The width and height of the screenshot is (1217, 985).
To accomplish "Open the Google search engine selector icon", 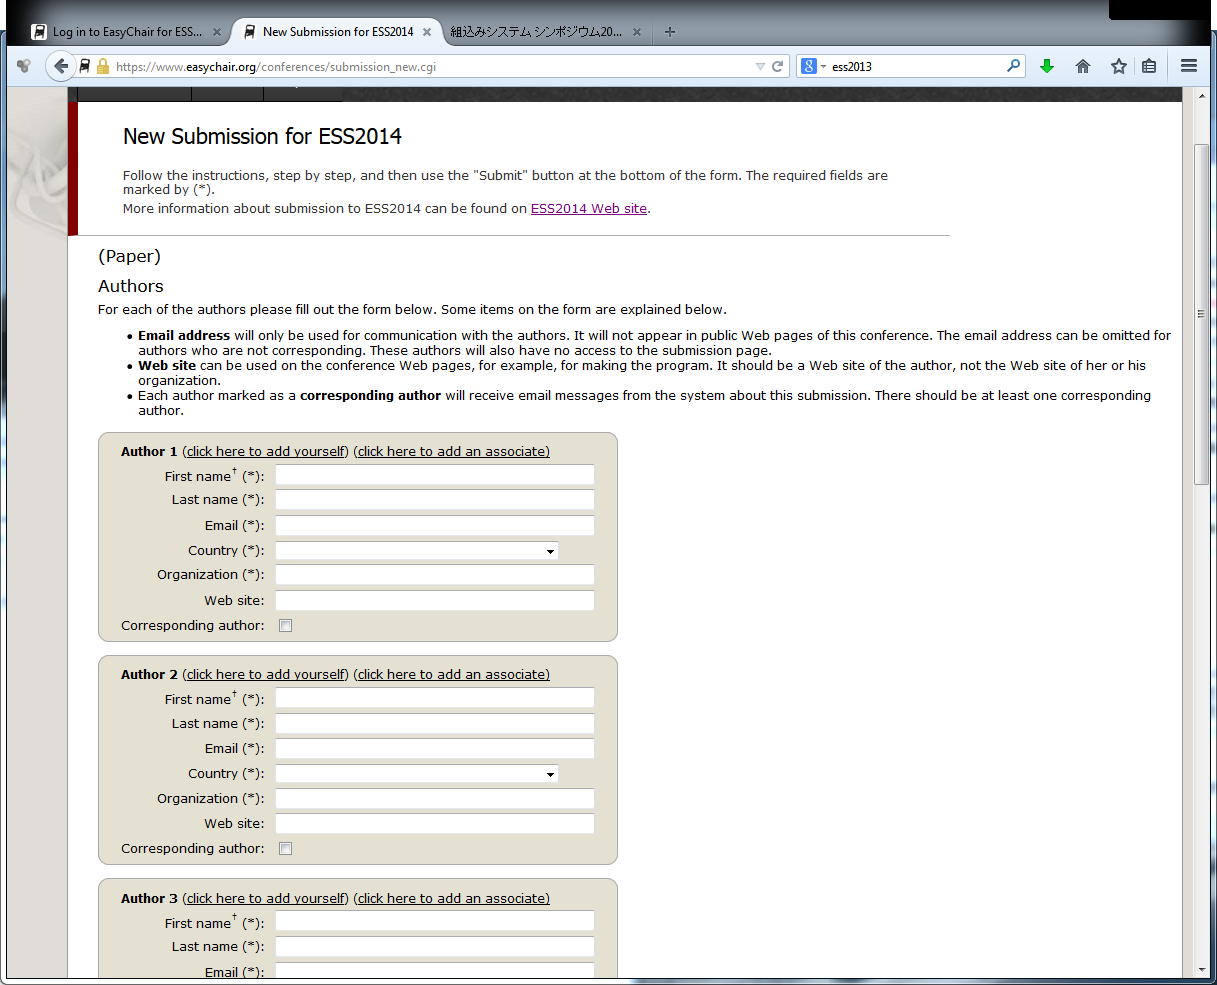I will (809, 67).
